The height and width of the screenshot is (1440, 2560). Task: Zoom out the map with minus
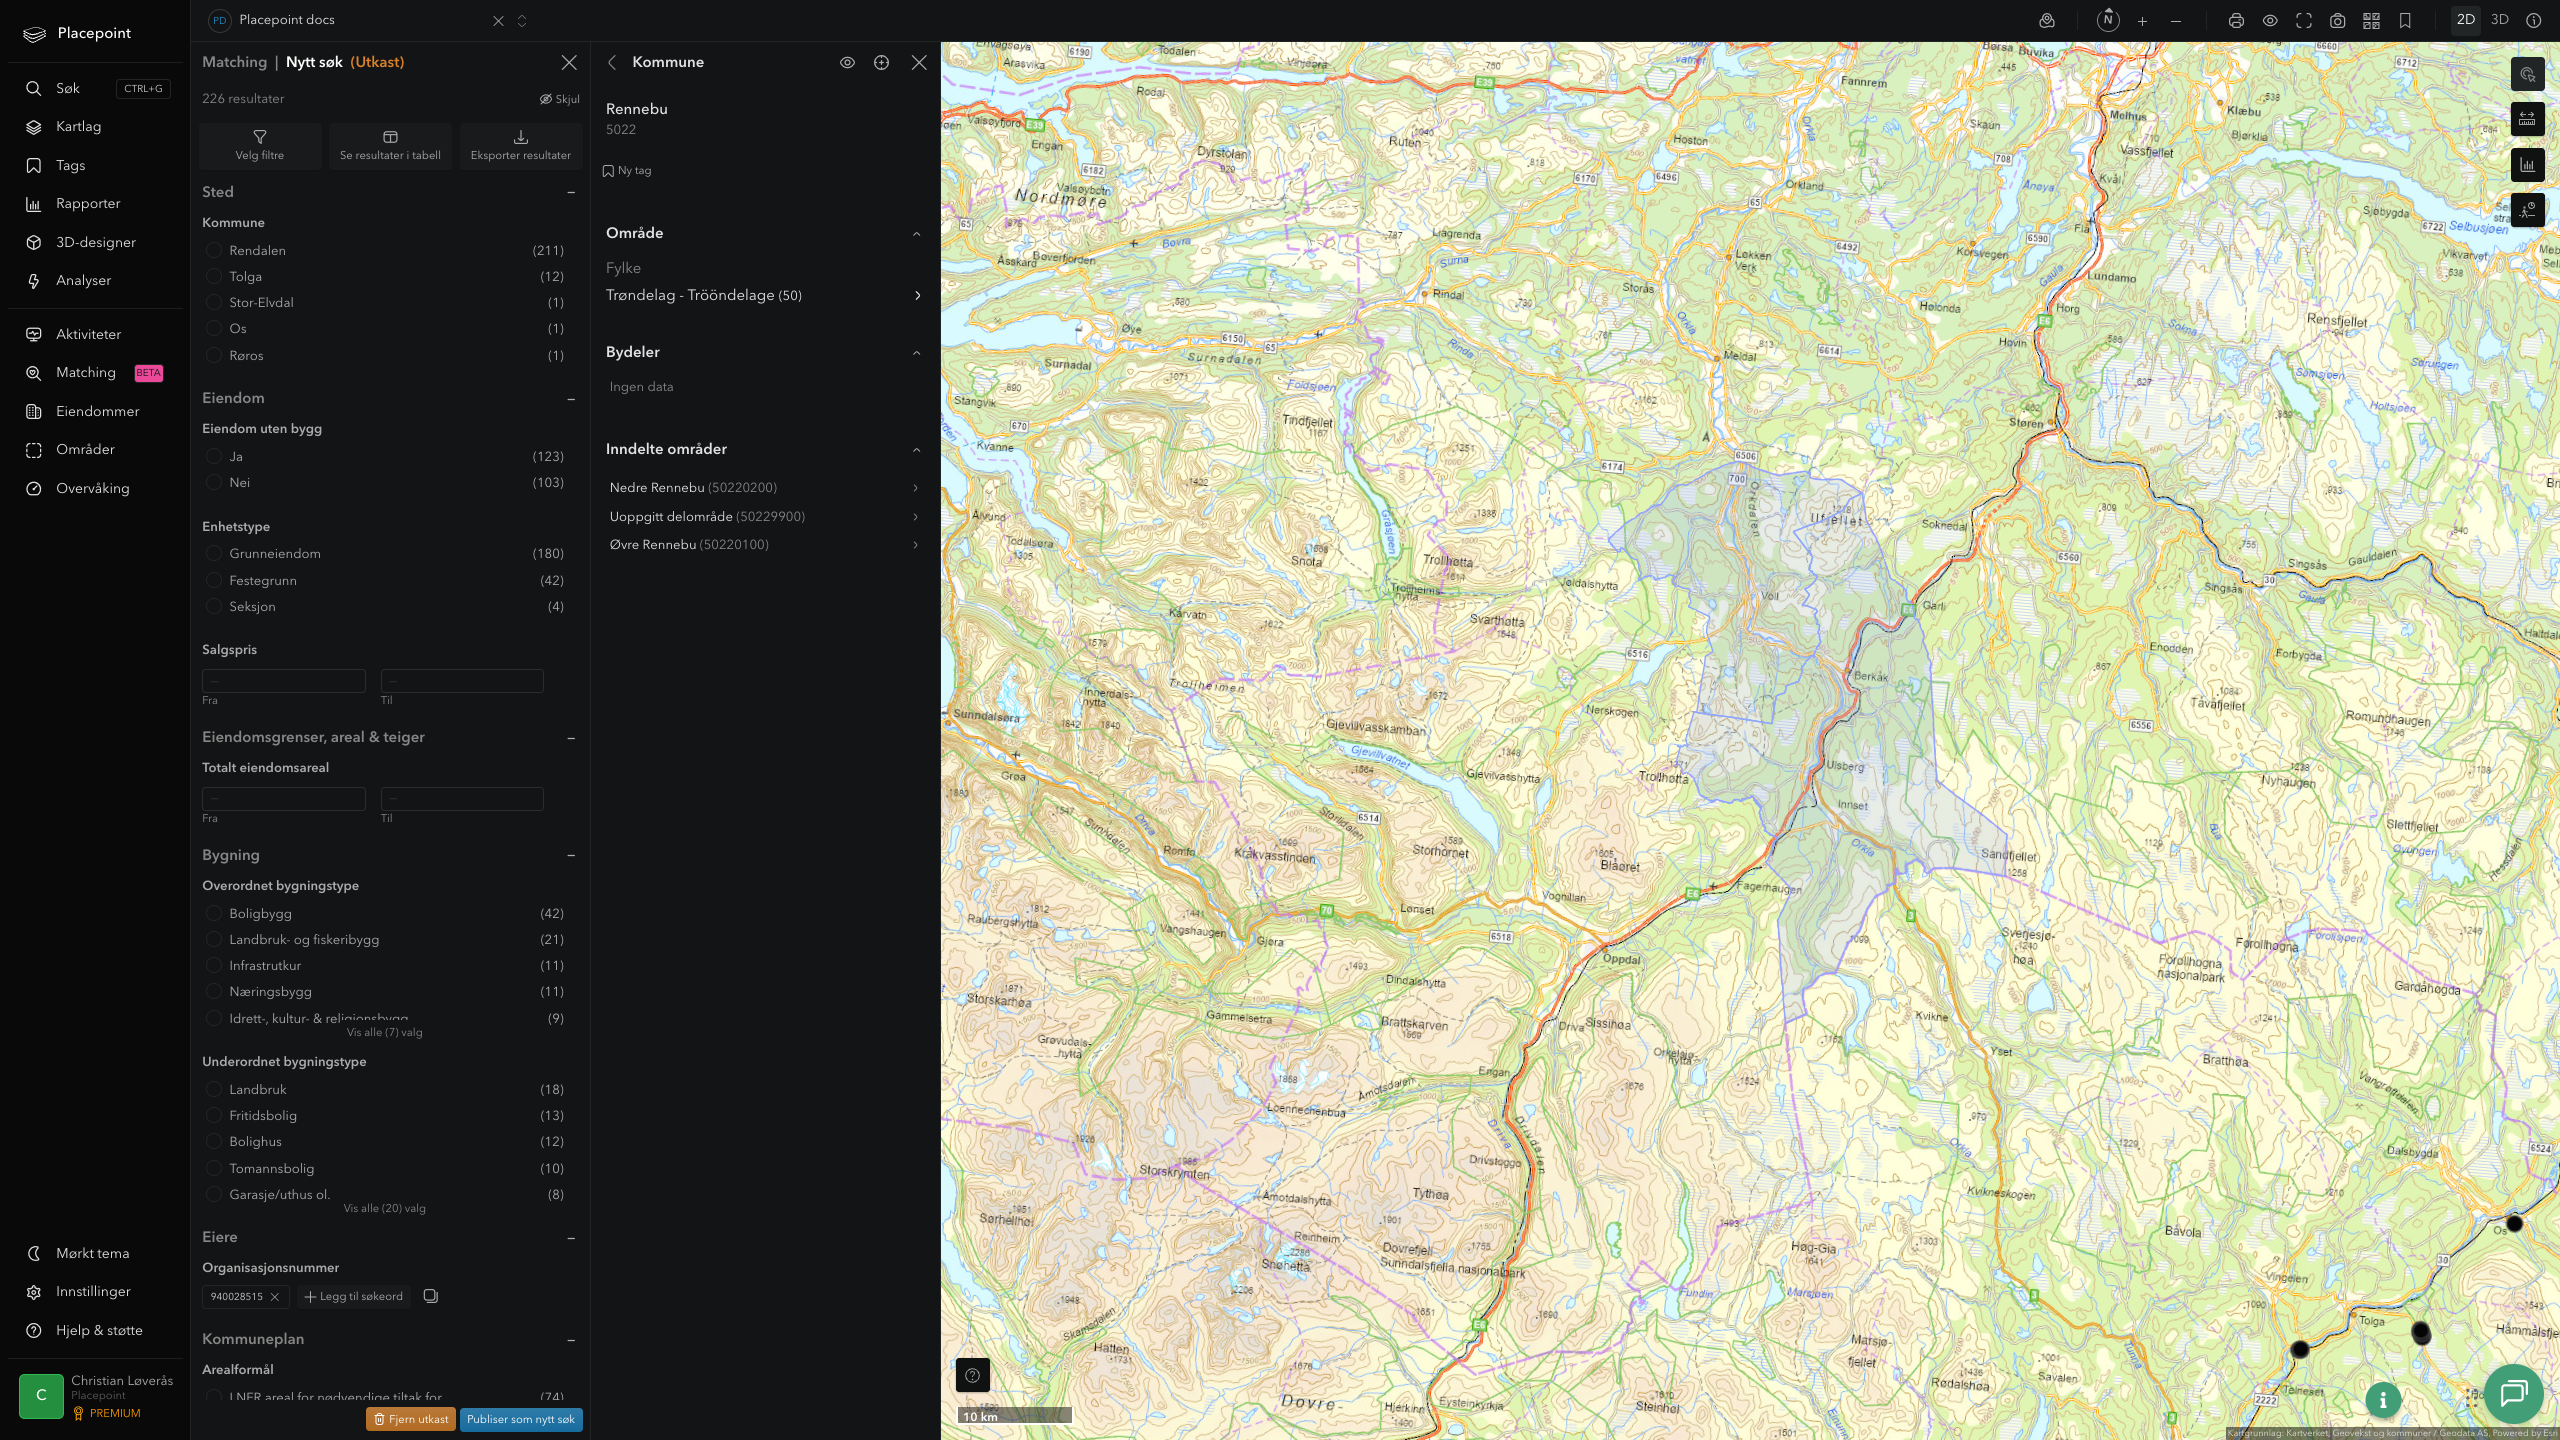coord(2176,20)
